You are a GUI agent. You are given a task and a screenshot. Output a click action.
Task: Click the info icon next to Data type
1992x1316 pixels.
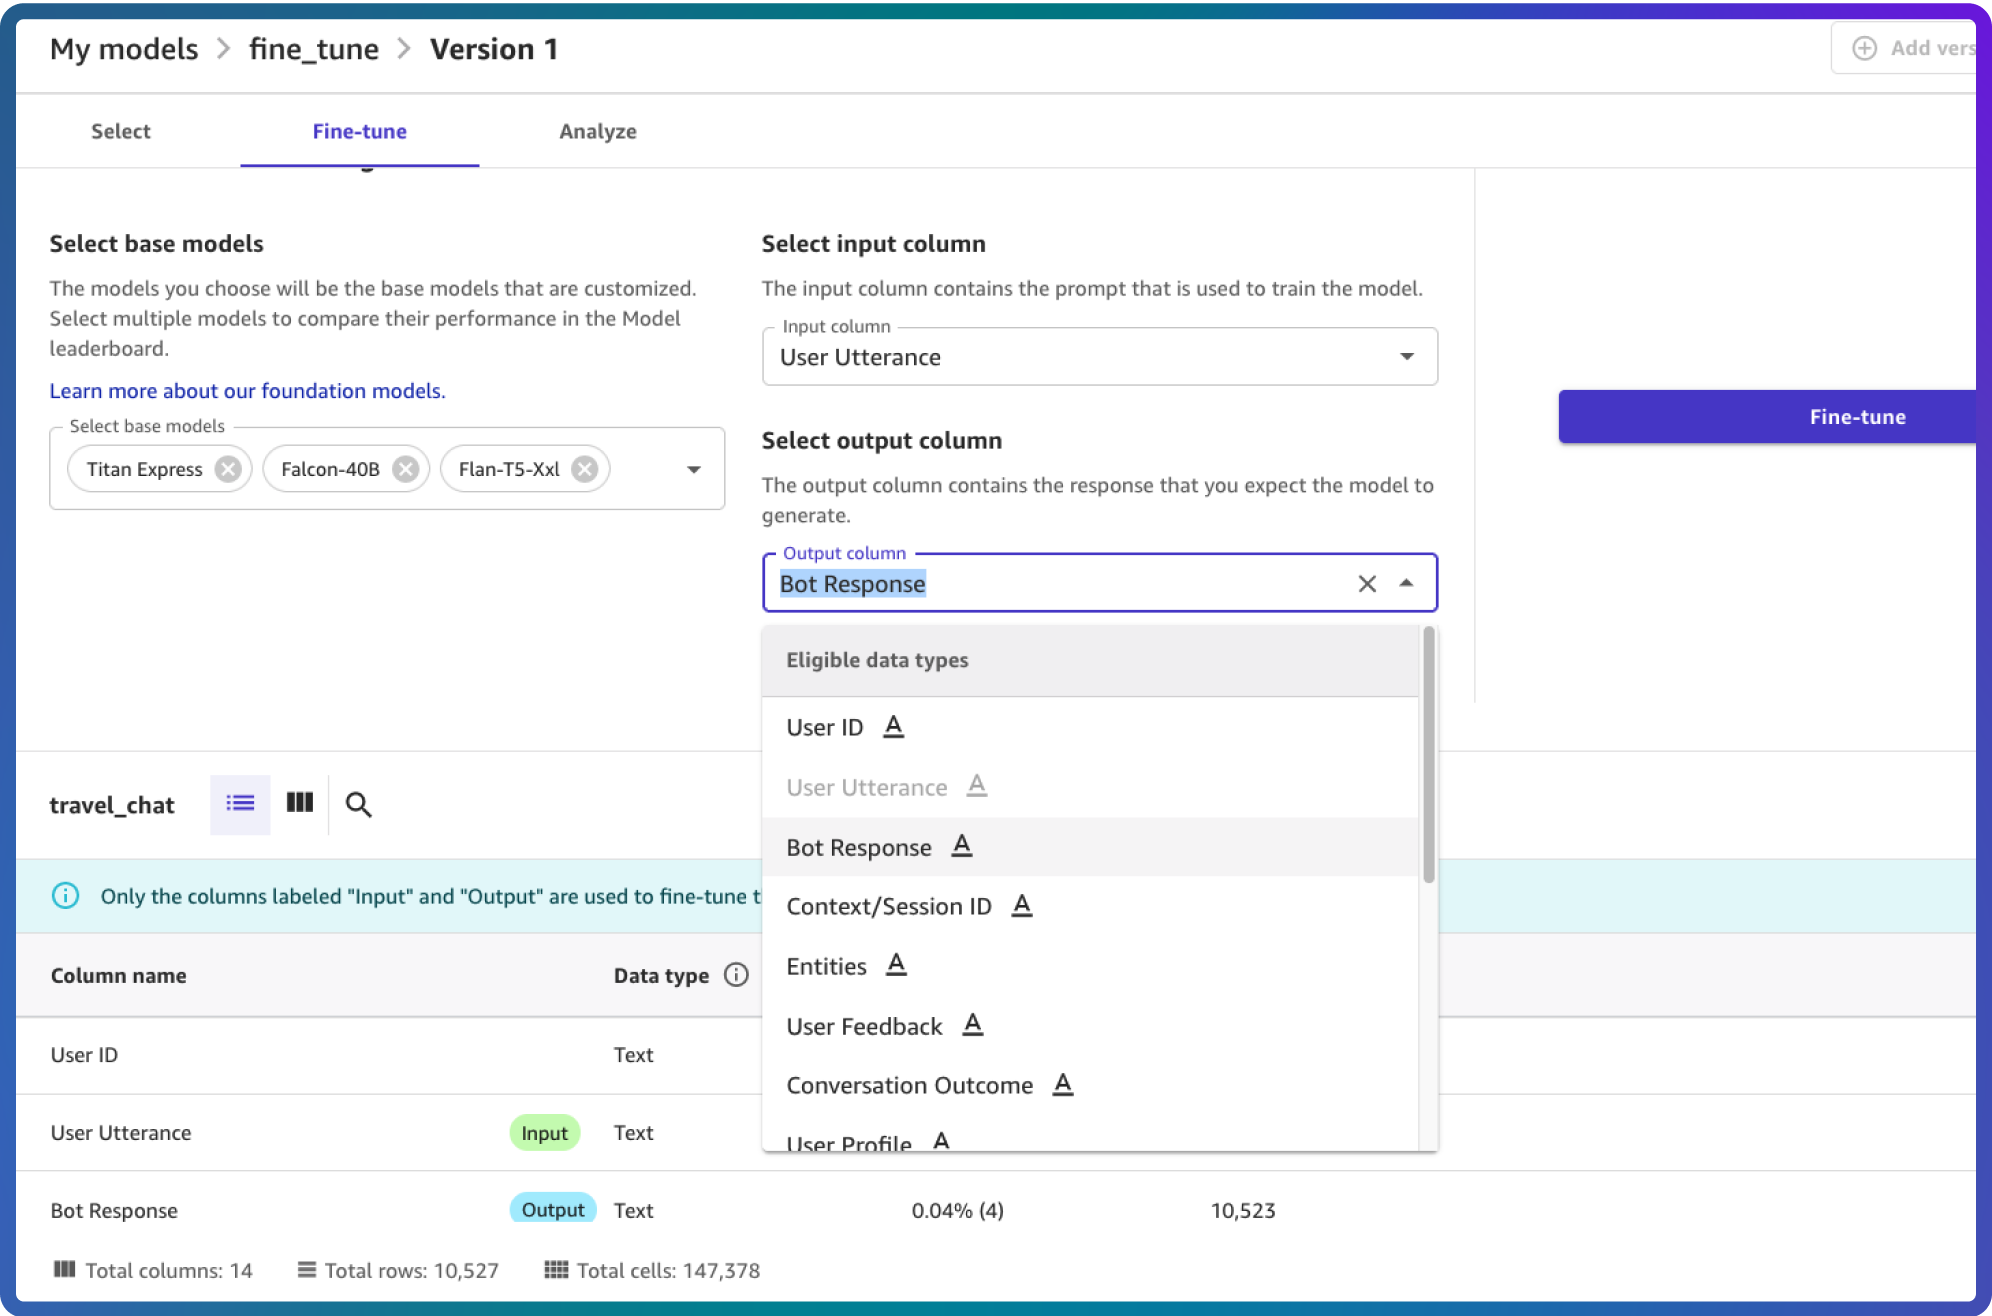(735, 975)
